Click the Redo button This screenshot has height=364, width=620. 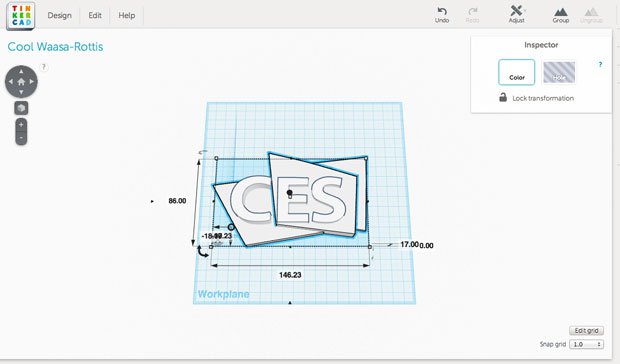(473, 15)
